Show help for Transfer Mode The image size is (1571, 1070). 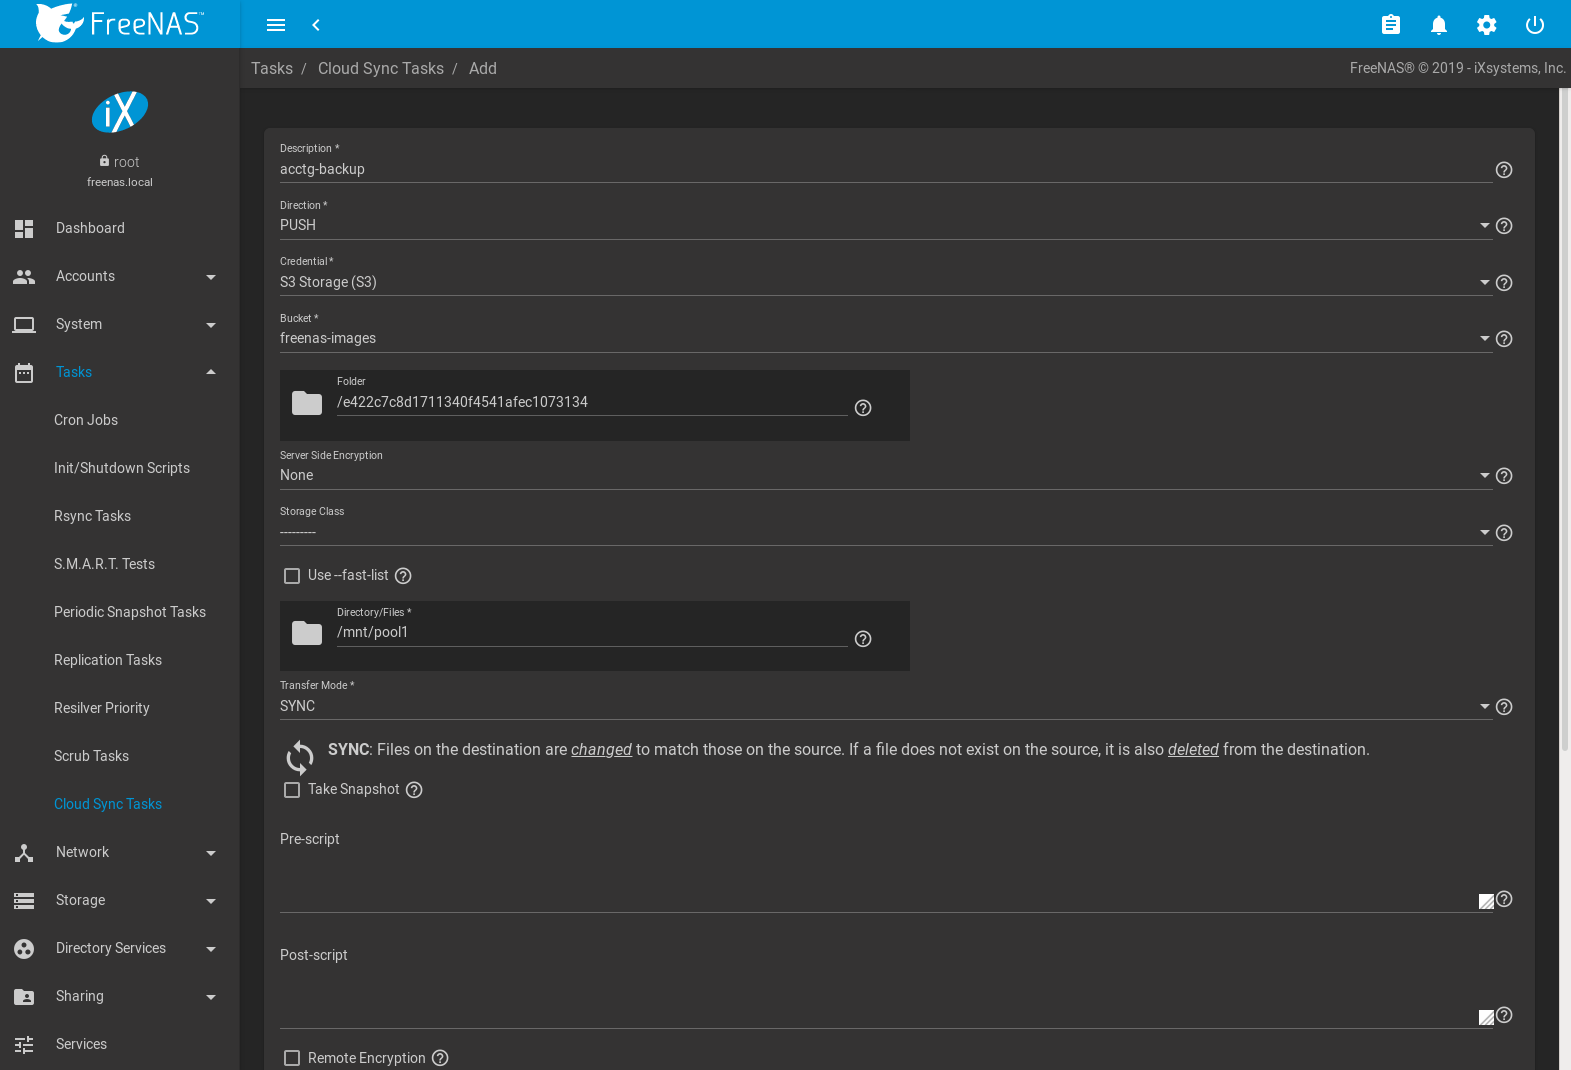(1504, 707)
